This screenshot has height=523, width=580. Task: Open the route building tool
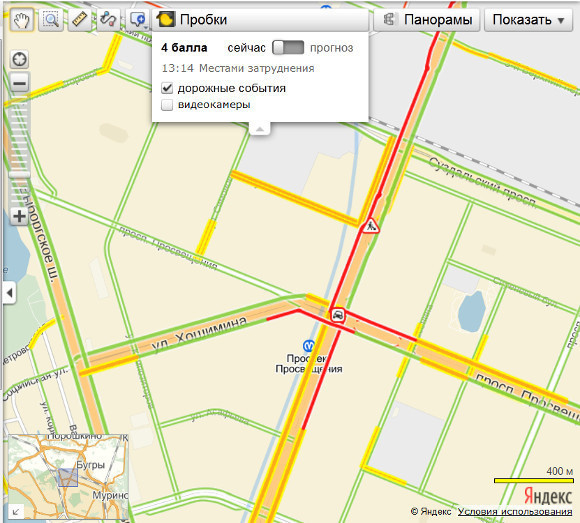click(108, 20)
